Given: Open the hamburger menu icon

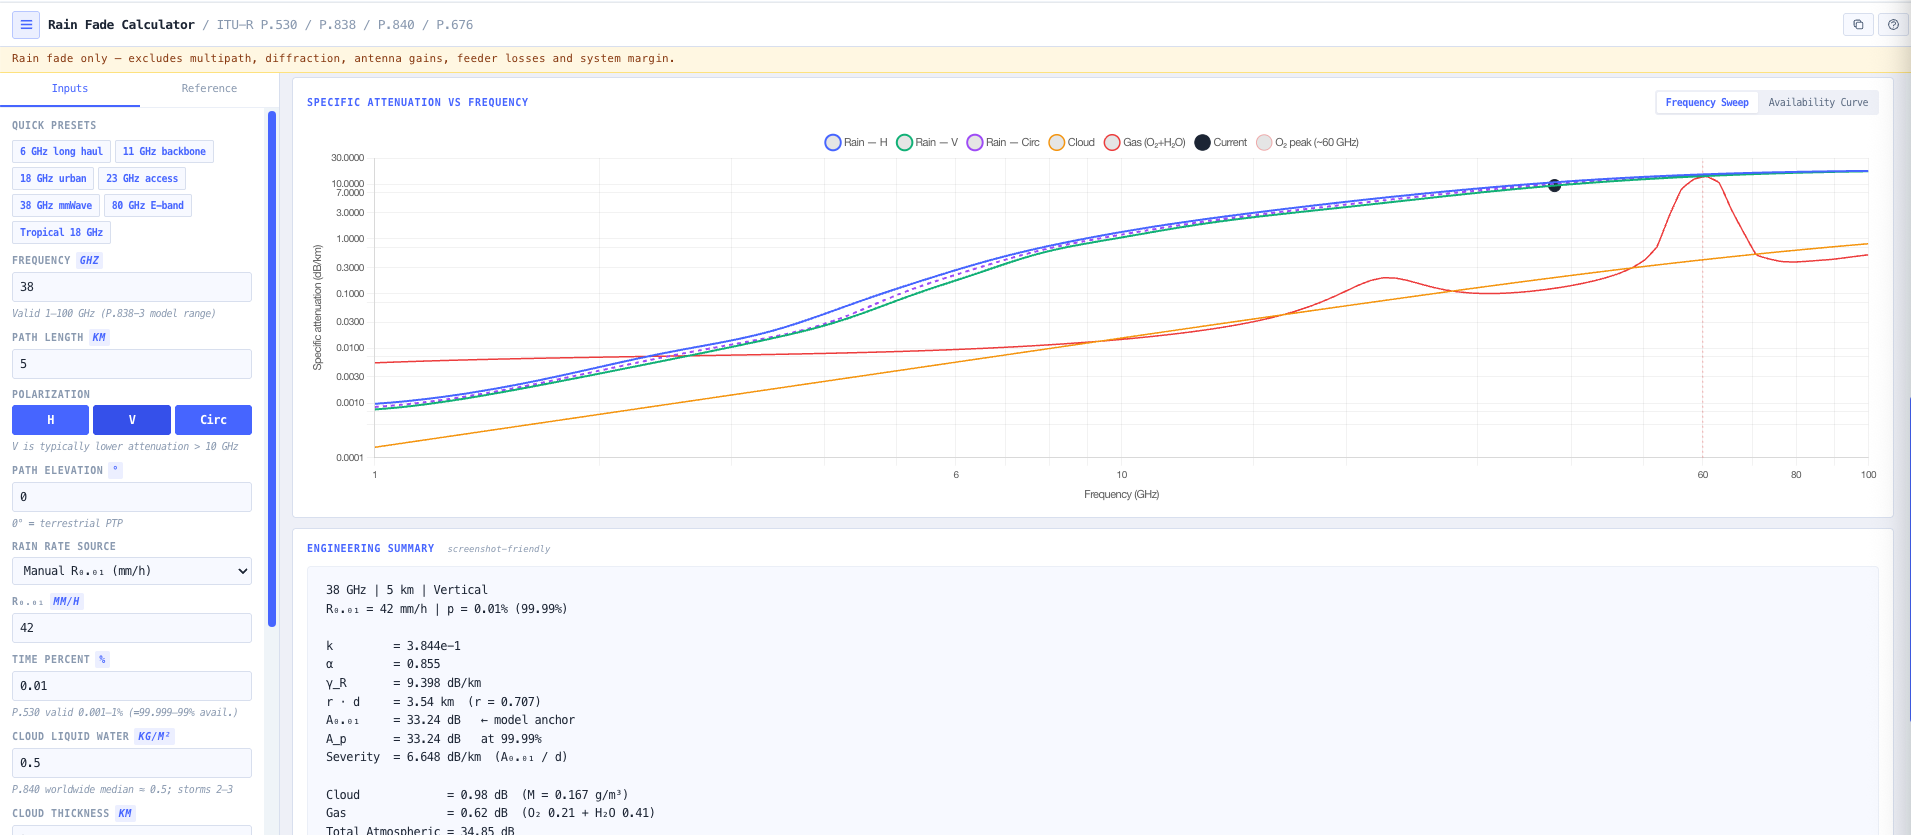Looking at the screenshot, I should pos(26,25).
